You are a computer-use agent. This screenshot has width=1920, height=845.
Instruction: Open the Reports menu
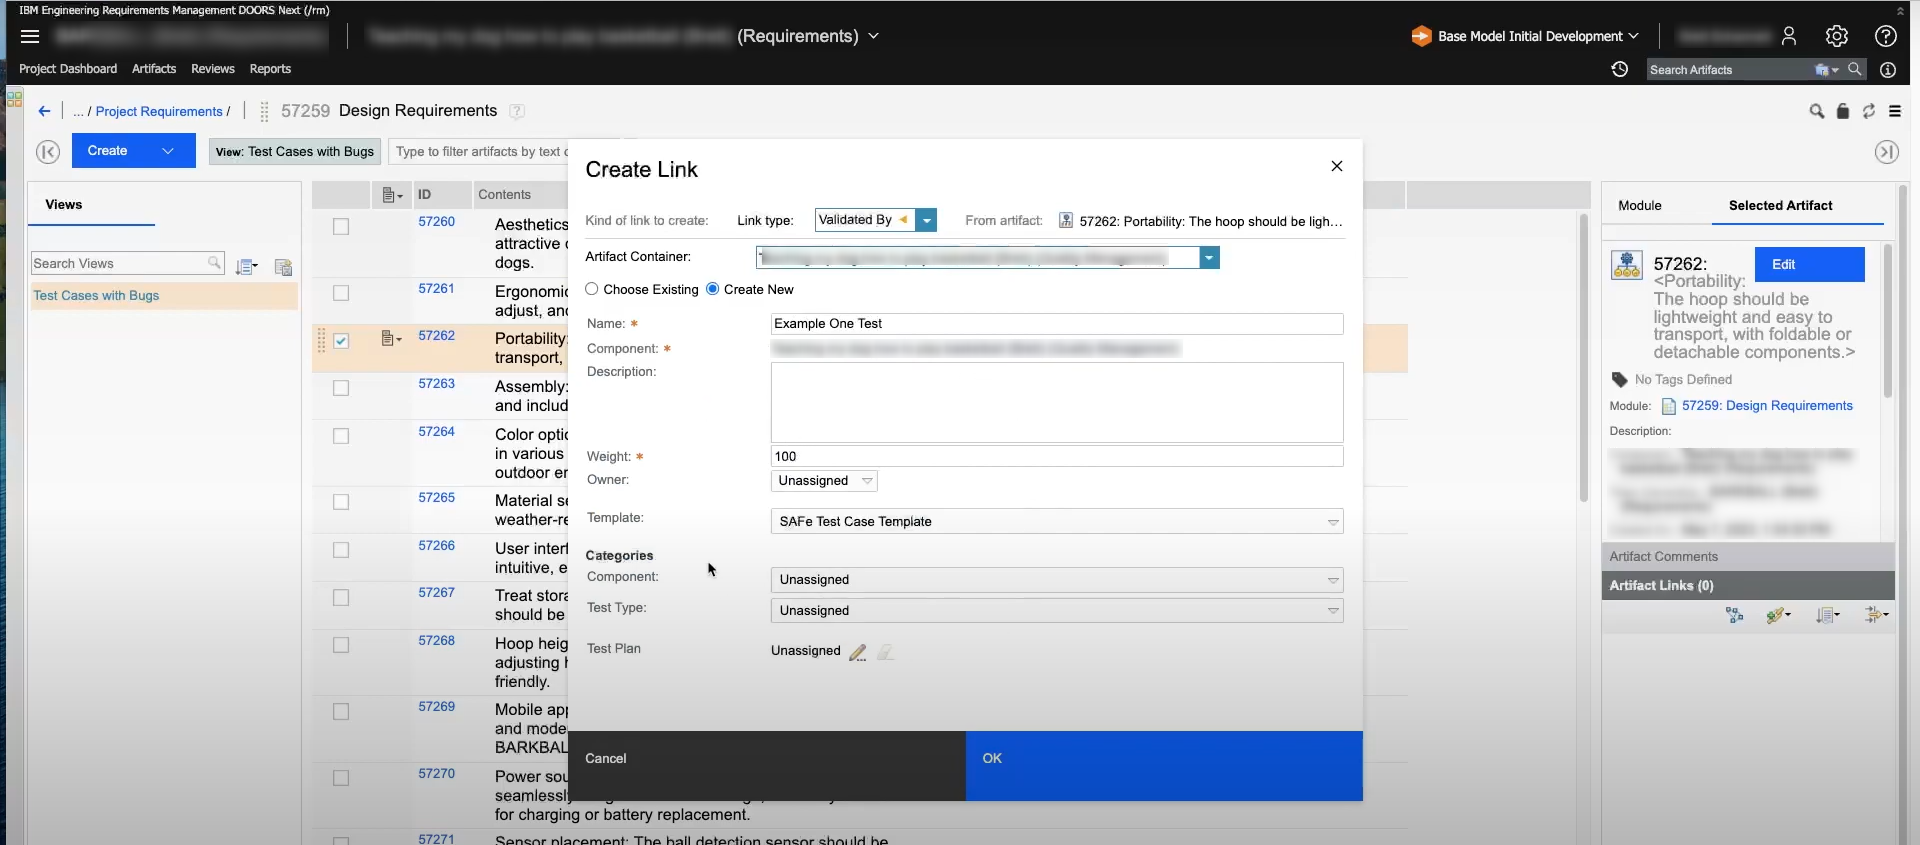point(270,69)
